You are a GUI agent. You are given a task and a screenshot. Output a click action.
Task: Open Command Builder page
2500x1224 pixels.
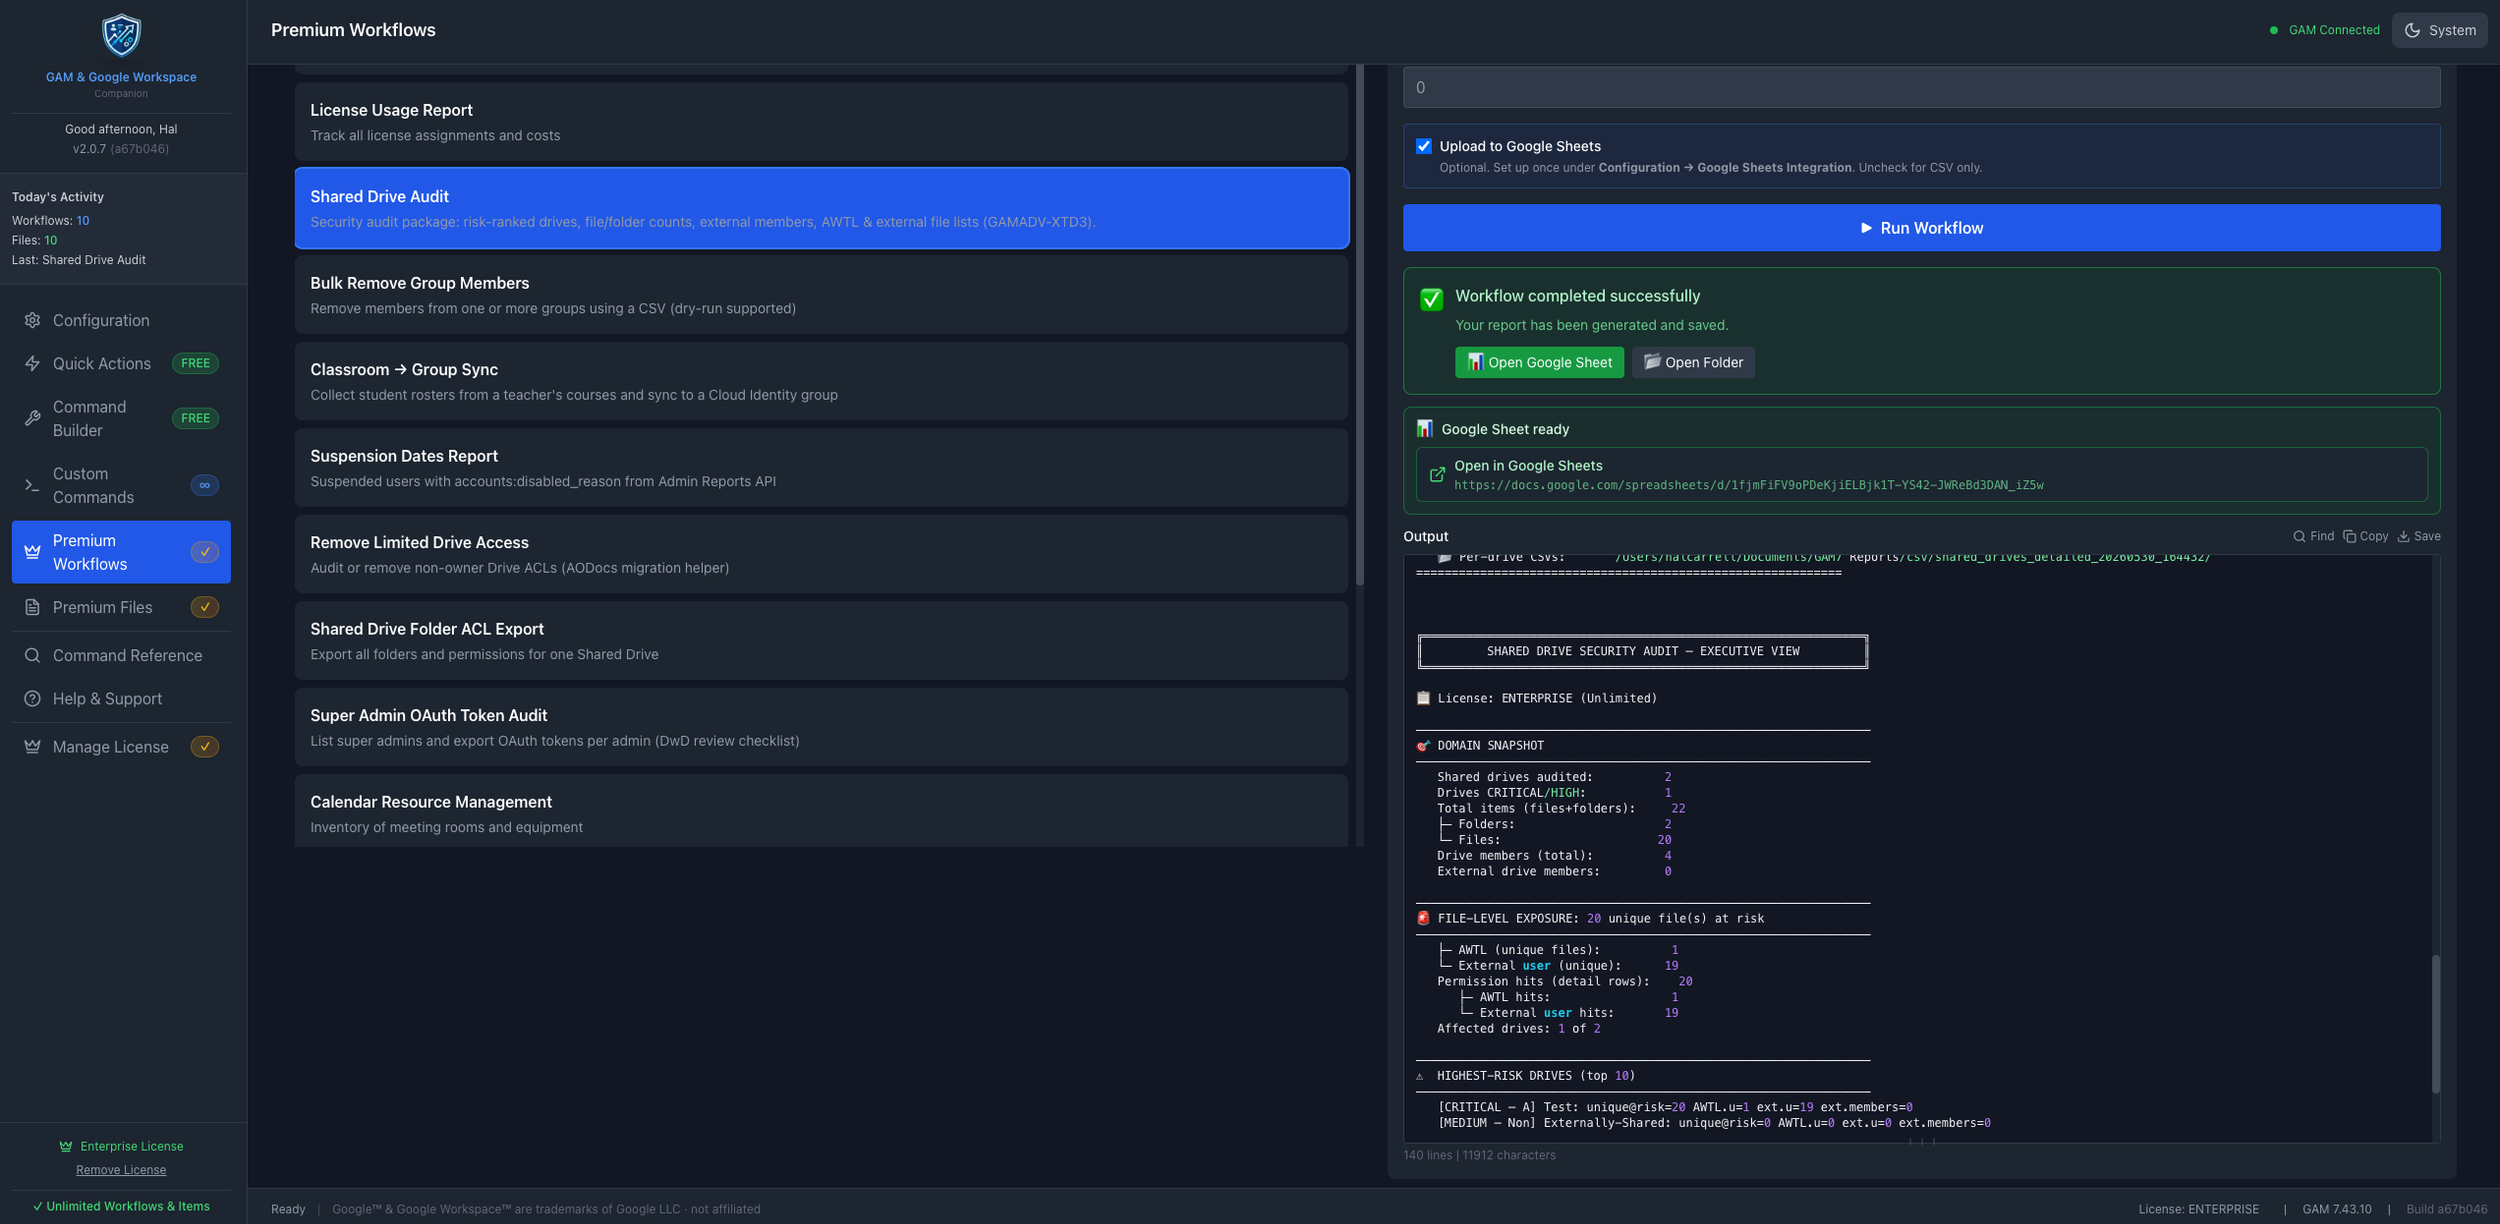pos(121,418)
